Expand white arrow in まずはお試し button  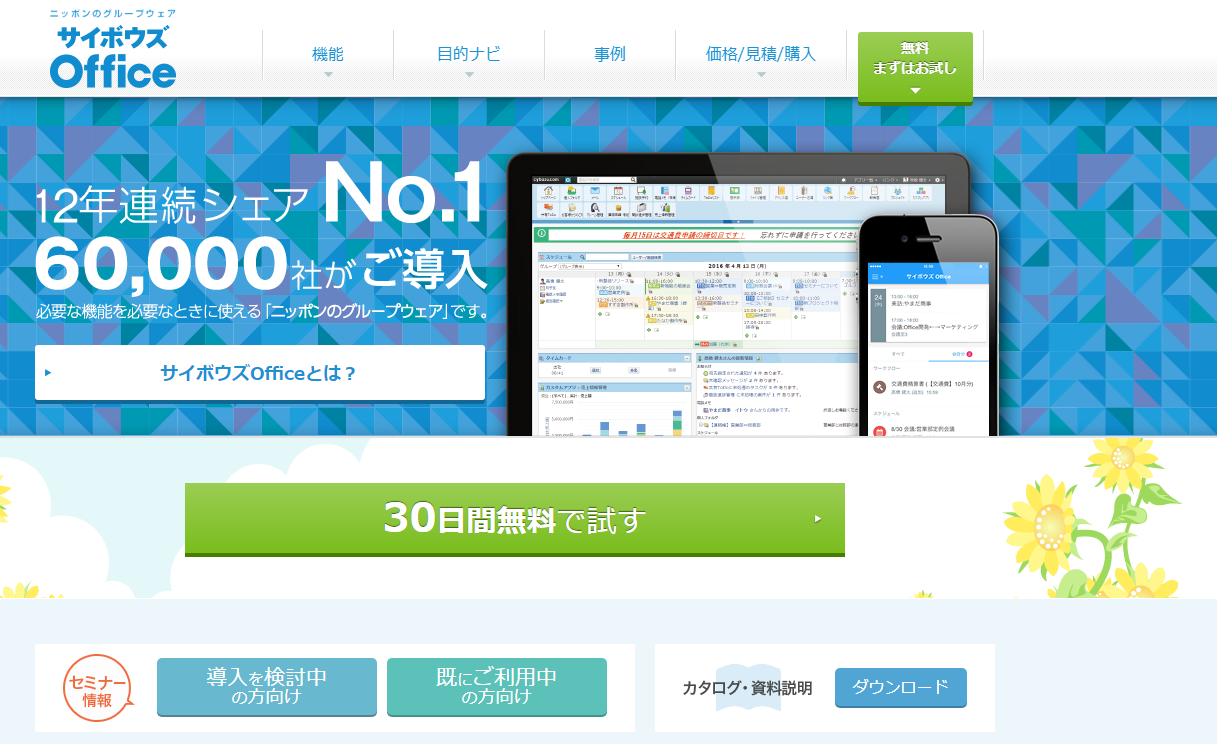915,90
